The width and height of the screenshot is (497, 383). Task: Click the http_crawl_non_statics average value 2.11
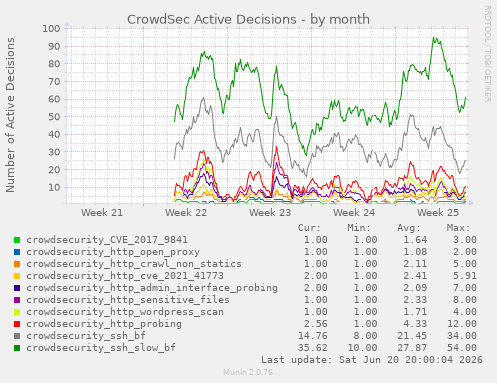coord(415,264)
